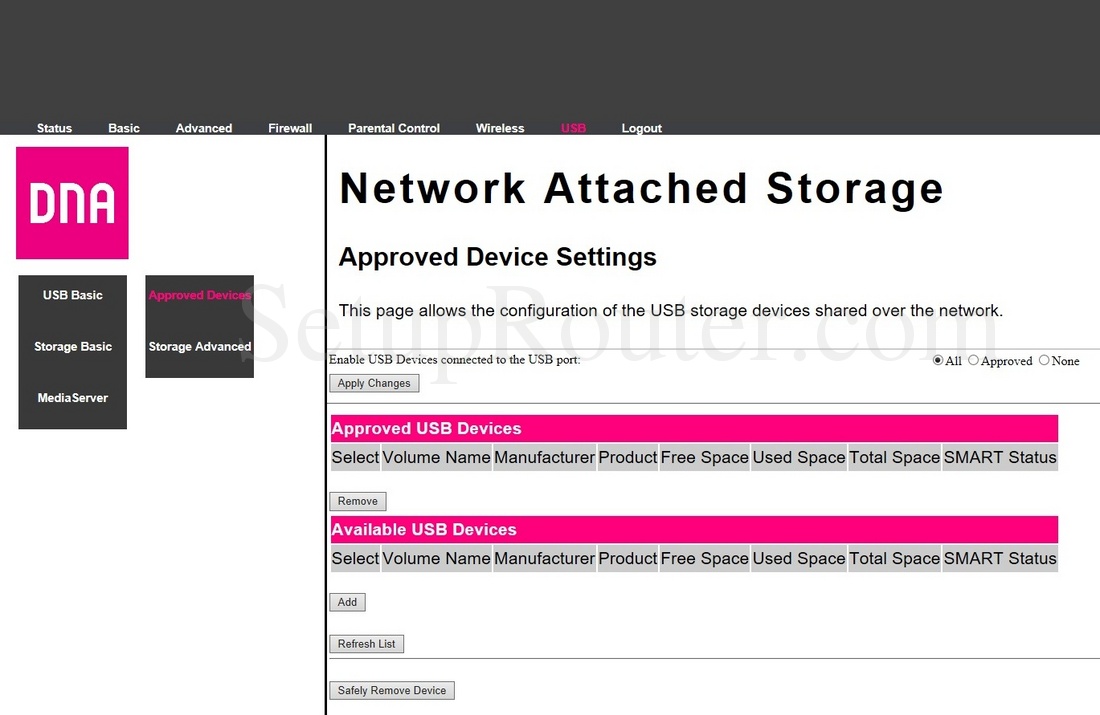The height and width of the screenshot is (715, 1100).
Task: Open the Parental Control menu item
Action: (x=393, y=127)
